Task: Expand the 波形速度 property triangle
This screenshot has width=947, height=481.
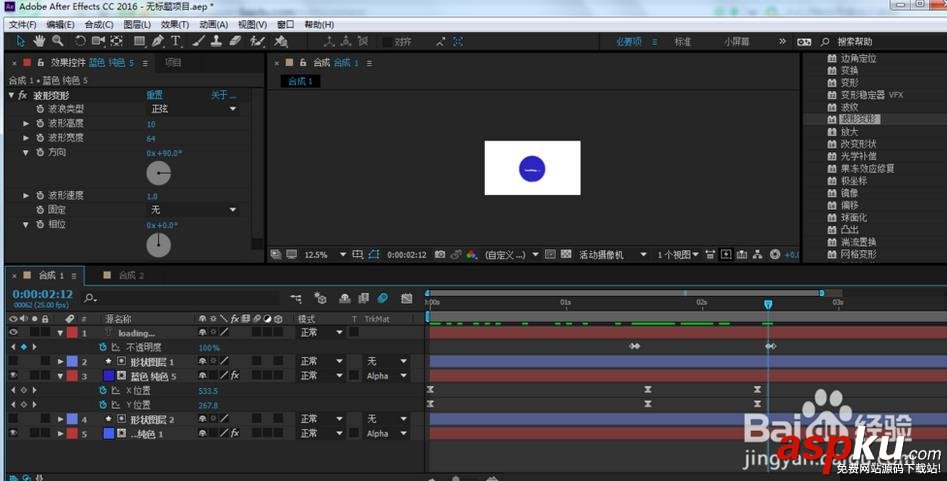Action: point(26,196)
